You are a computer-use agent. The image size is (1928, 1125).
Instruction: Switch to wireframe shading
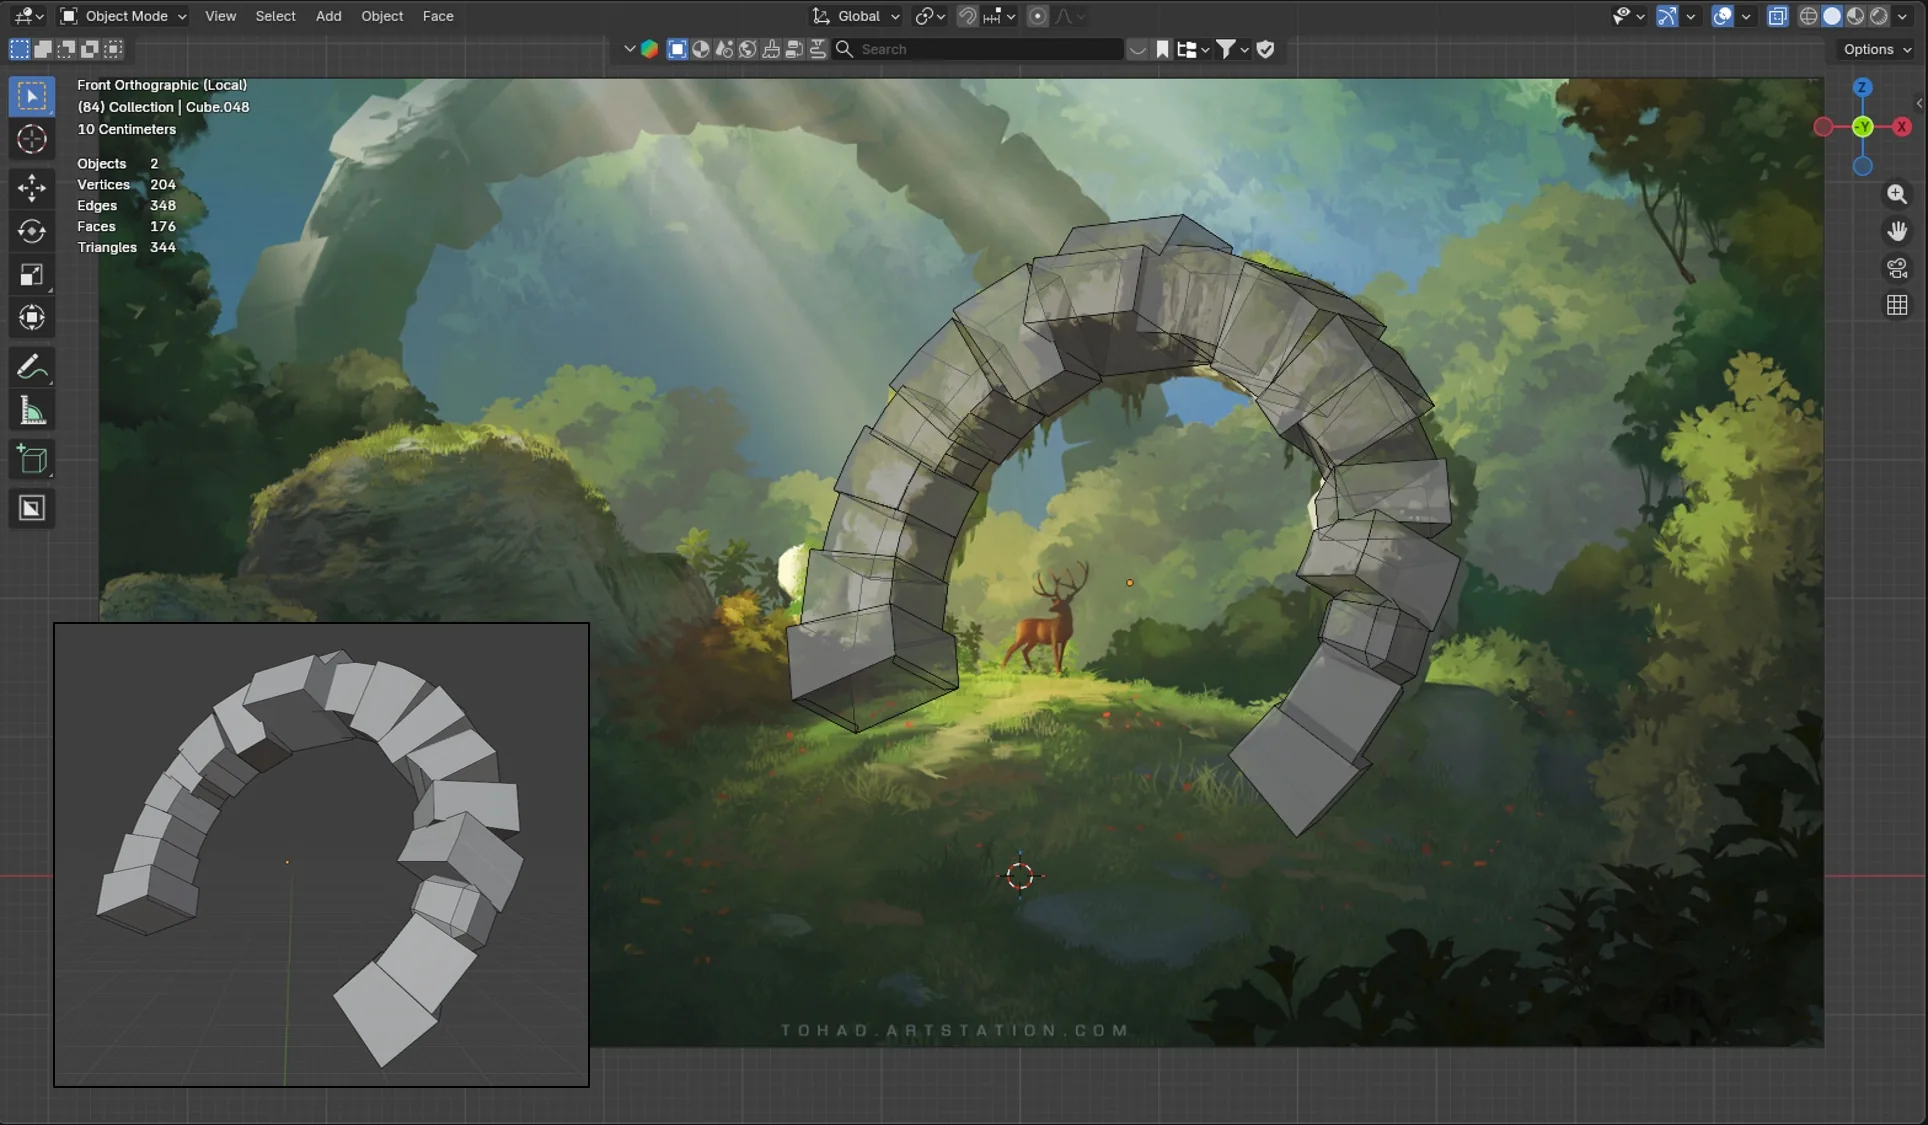(1808, 16)
